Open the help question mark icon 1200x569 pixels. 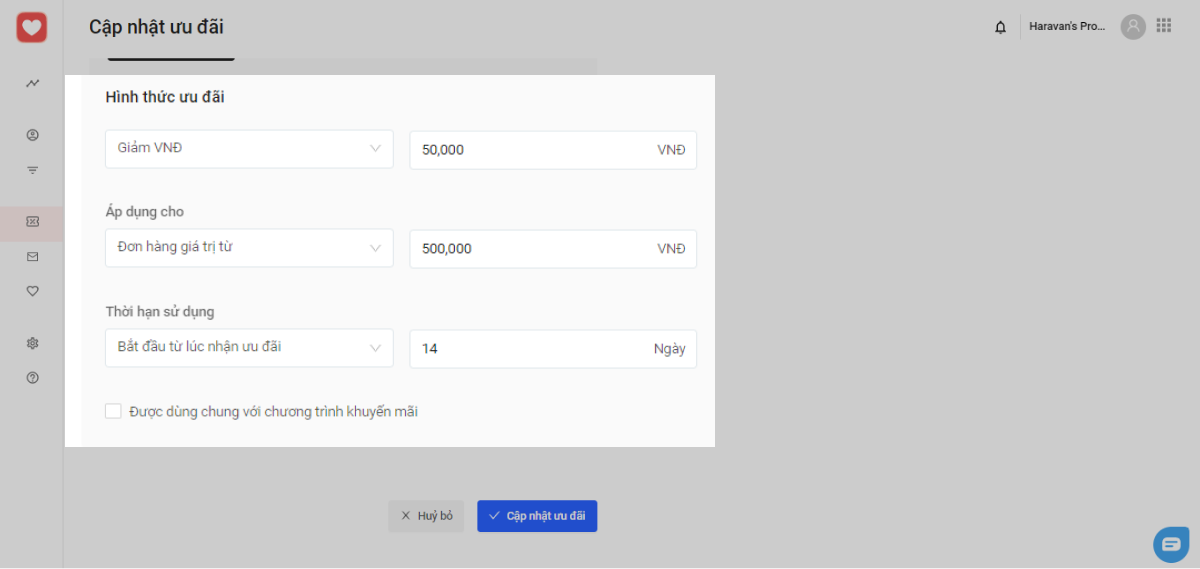pos(32,378)
